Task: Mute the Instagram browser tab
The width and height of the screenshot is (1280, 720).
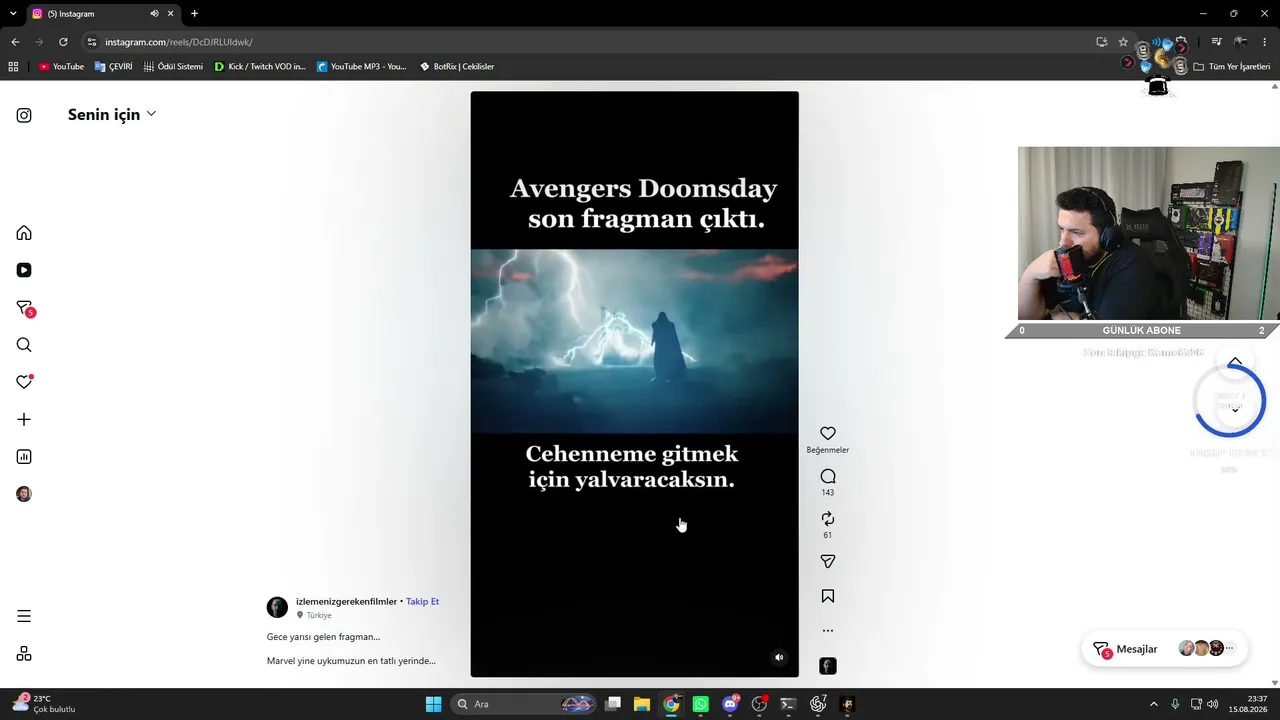Action: tap(154, 14)
